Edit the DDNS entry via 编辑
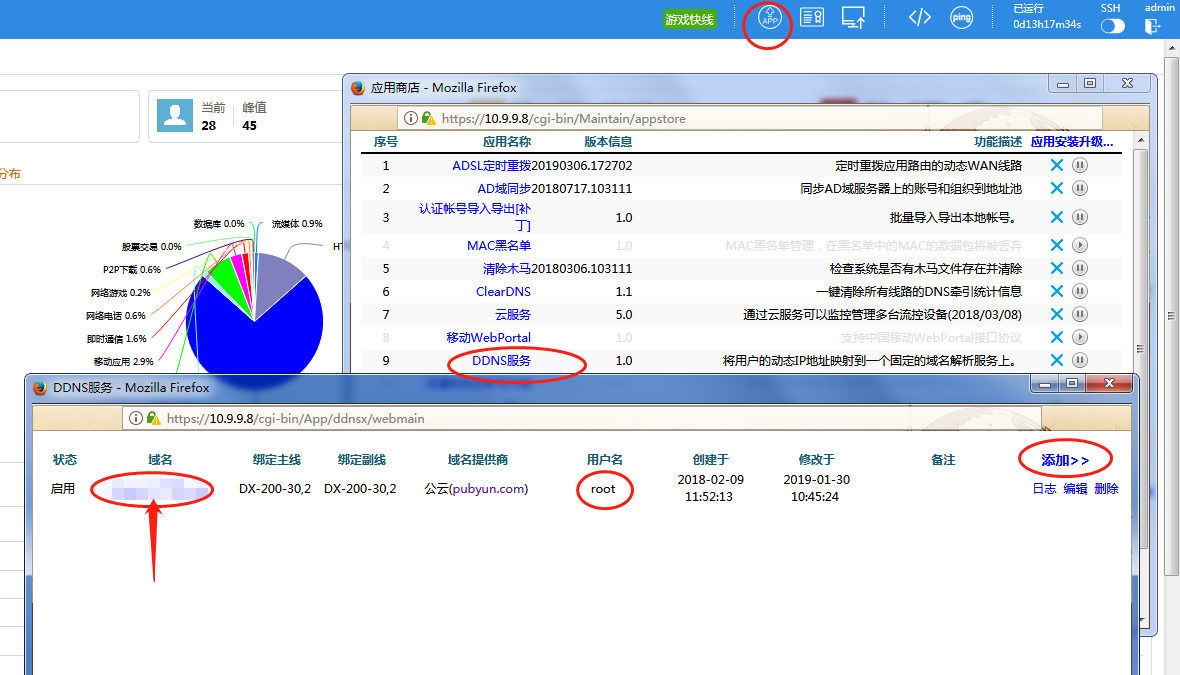Screen dimensions: 1180x675 point(1075,489)
